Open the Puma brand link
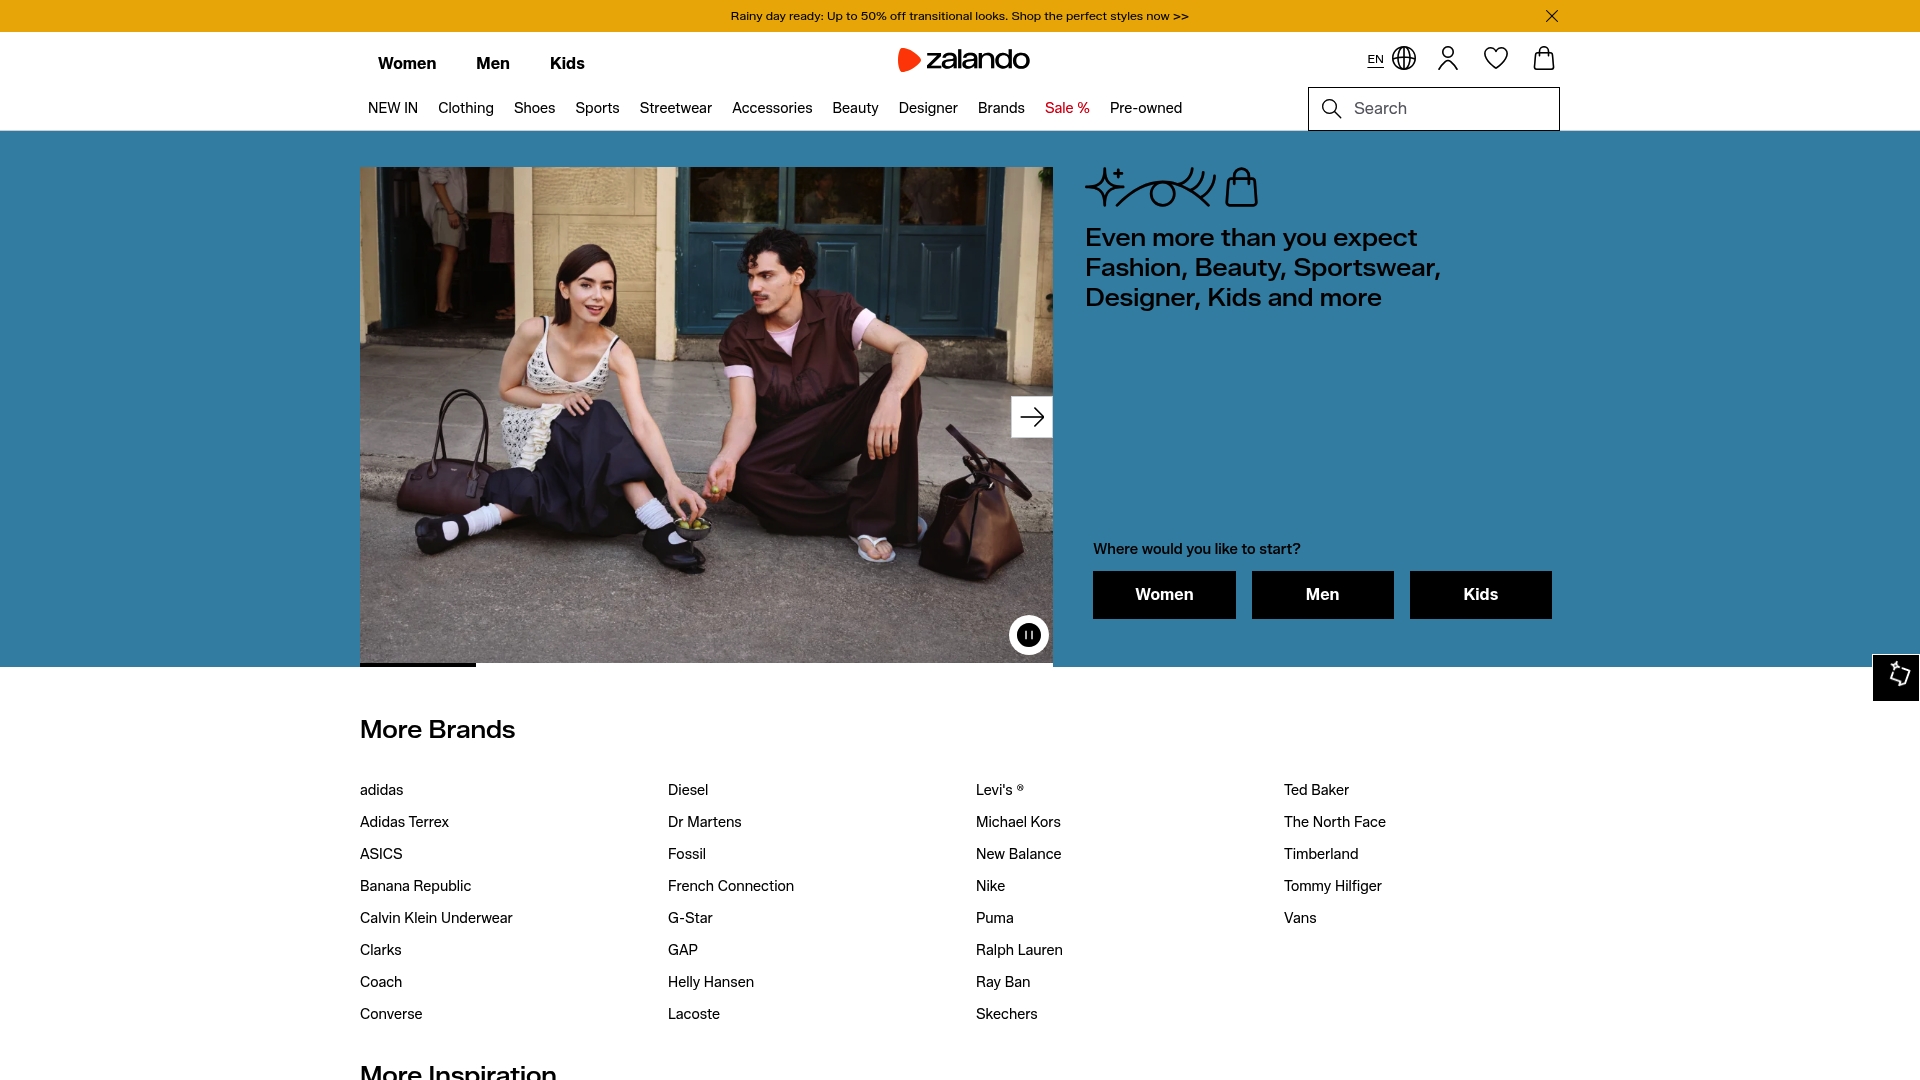The height and width of the screenshot is (1080, 1920). [995, 918]
